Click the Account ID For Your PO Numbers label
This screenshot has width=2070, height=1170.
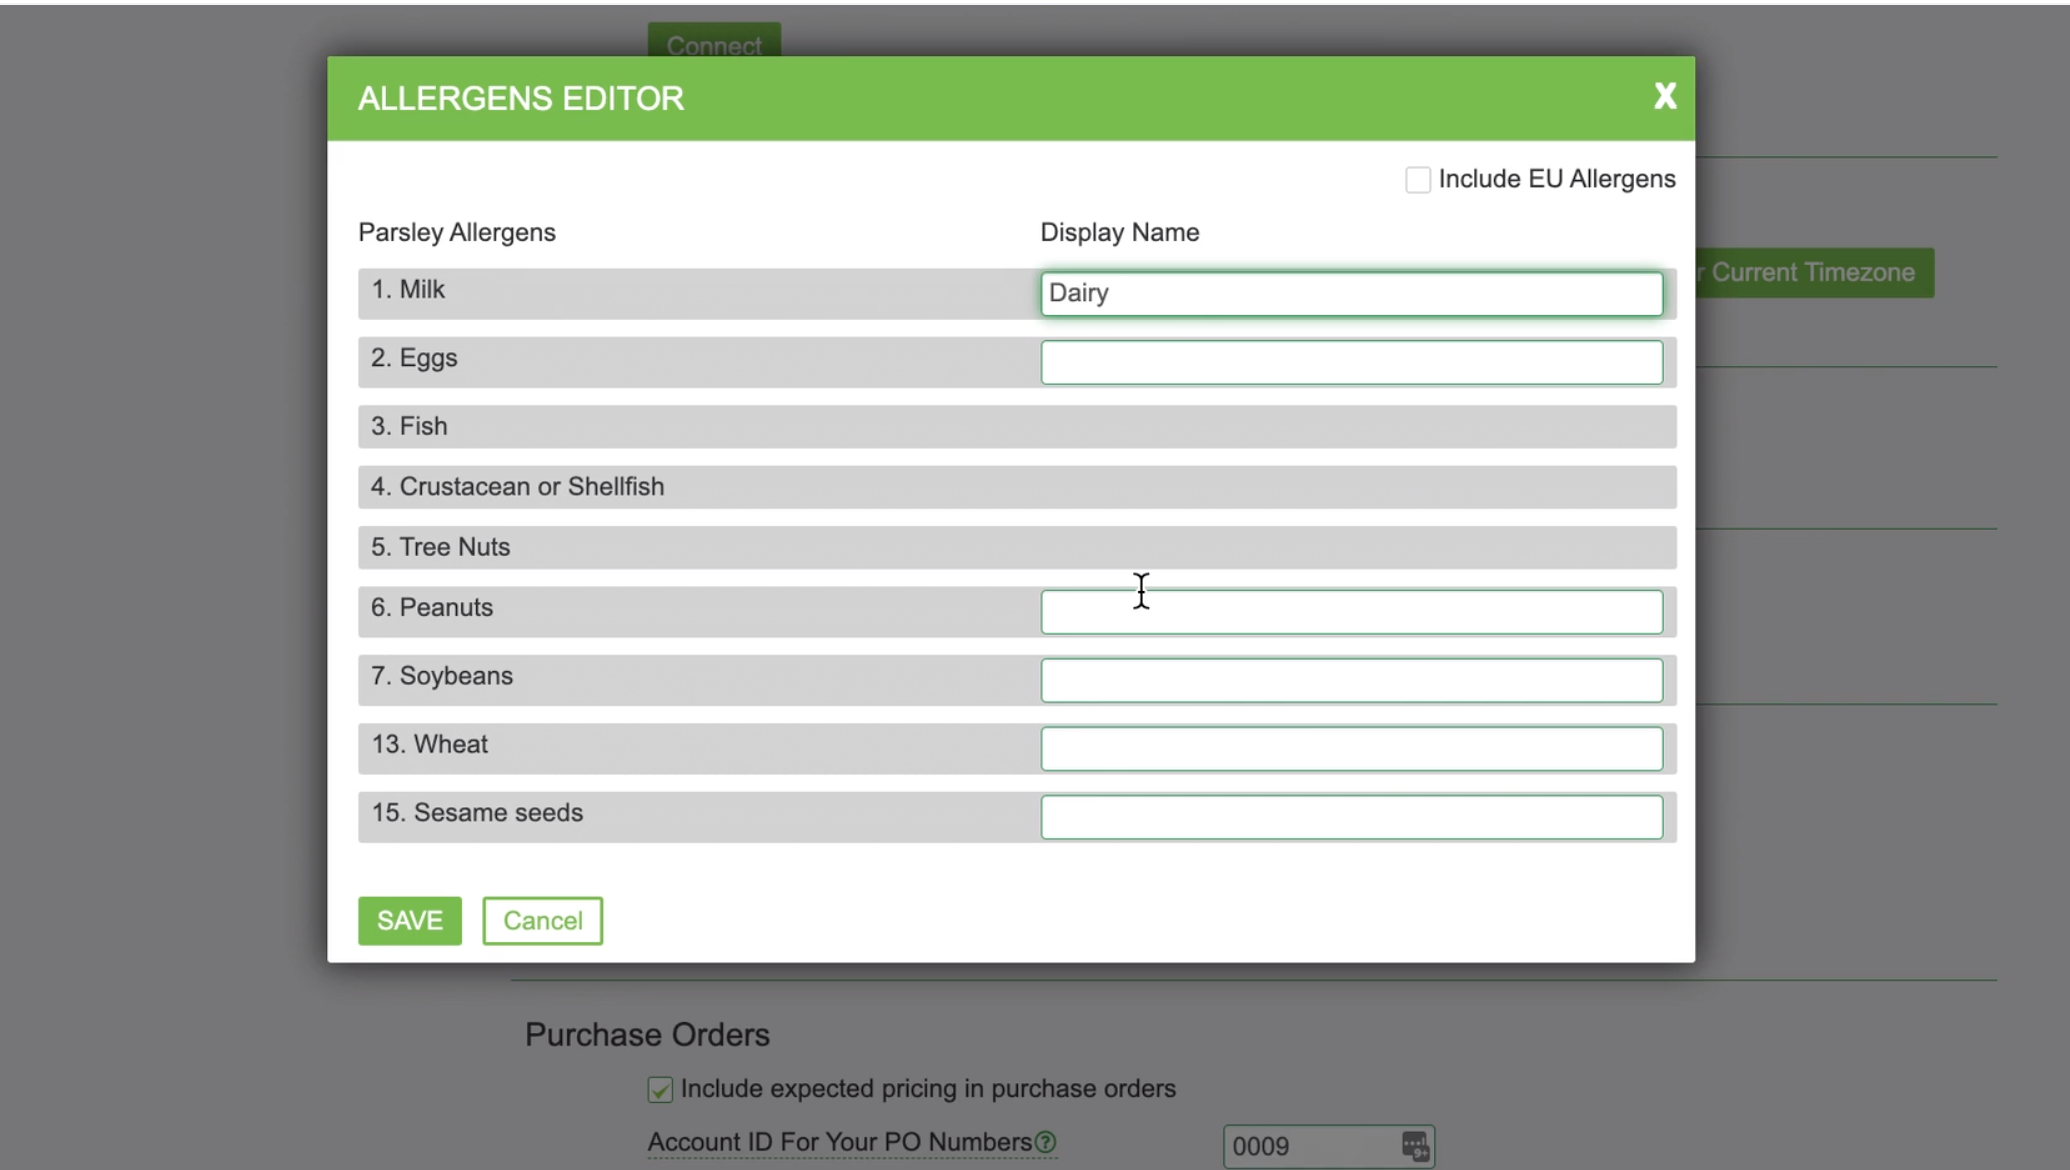839,1142
